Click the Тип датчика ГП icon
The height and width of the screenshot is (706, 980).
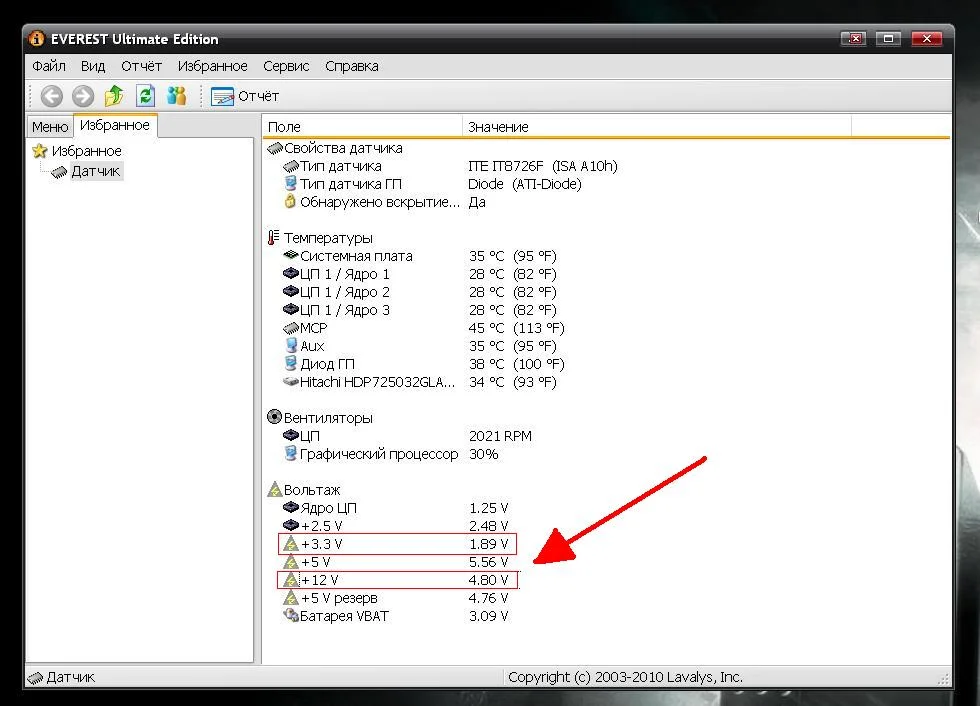click(x=291, y=184)
